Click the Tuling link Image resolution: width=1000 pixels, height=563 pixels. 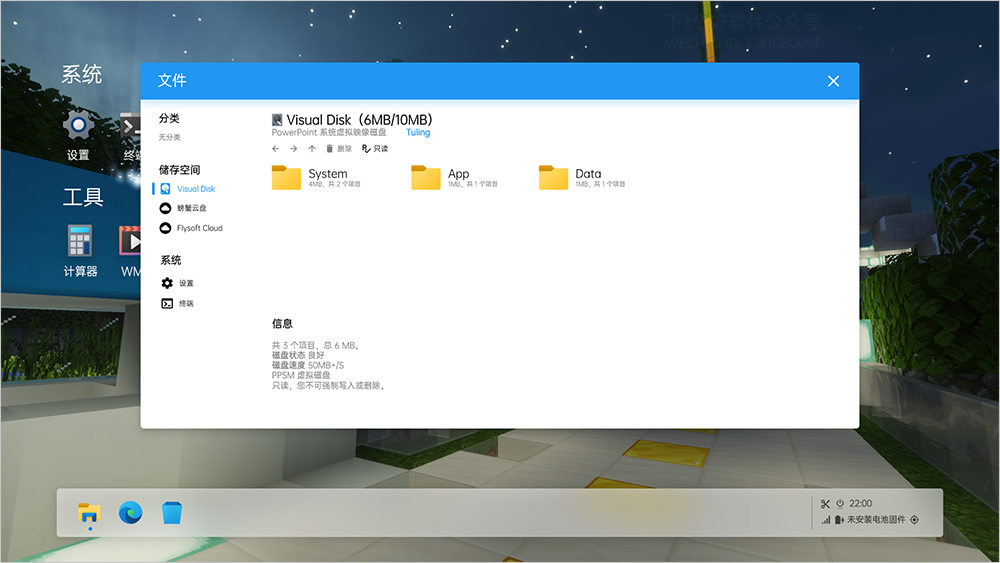418,133
